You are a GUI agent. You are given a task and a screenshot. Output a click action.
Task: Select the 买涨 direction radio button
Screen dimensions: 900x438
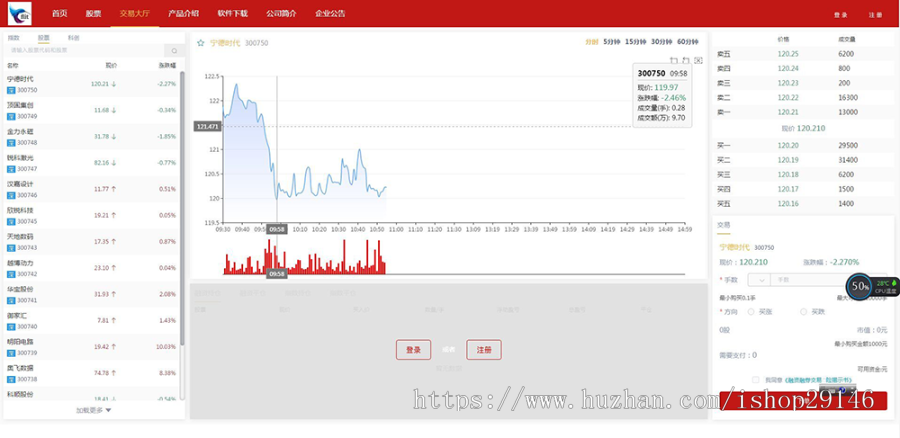pos(751,312)
